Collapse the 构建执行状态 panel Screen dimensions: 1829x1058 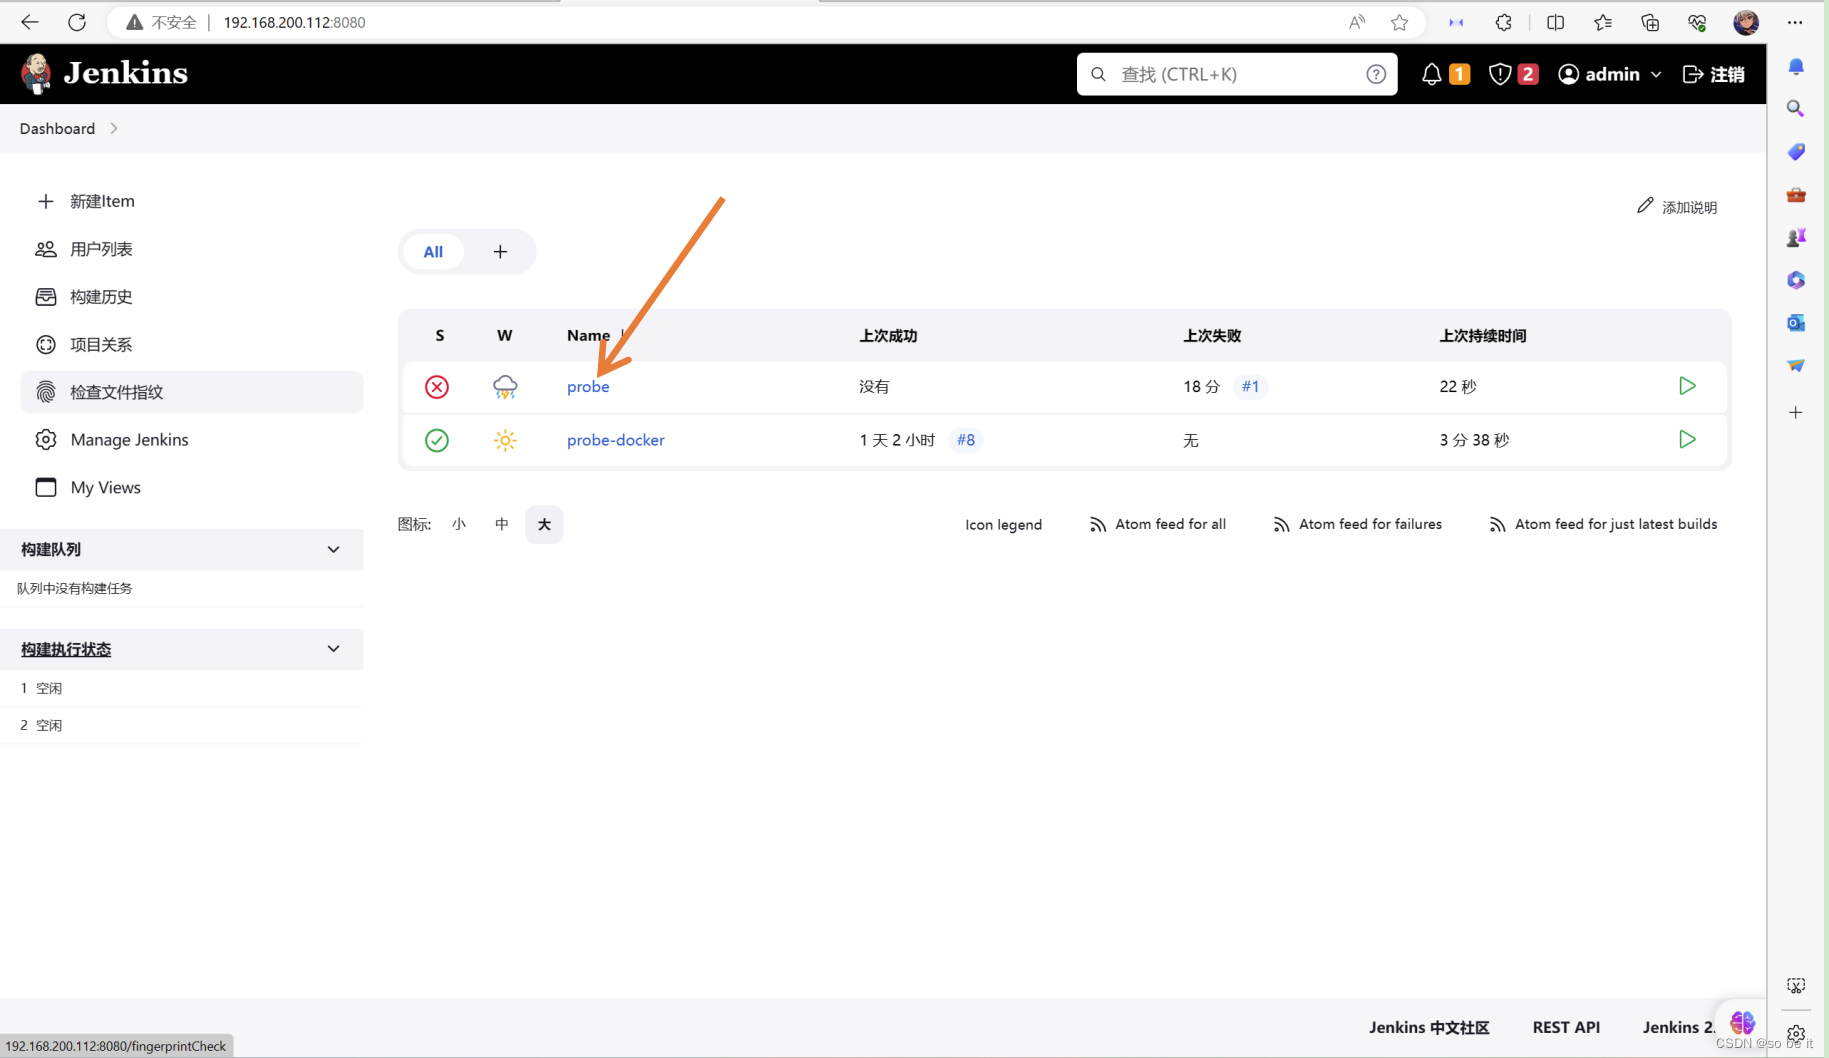coord(333,650)
